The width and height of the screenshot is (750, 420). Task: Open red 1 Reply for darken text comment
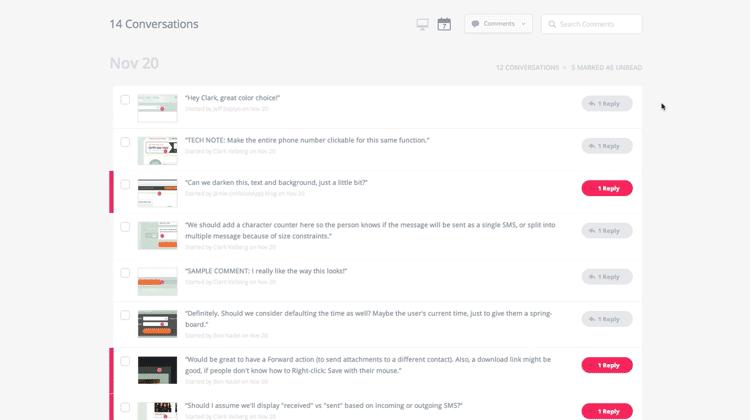click(607, 188)
